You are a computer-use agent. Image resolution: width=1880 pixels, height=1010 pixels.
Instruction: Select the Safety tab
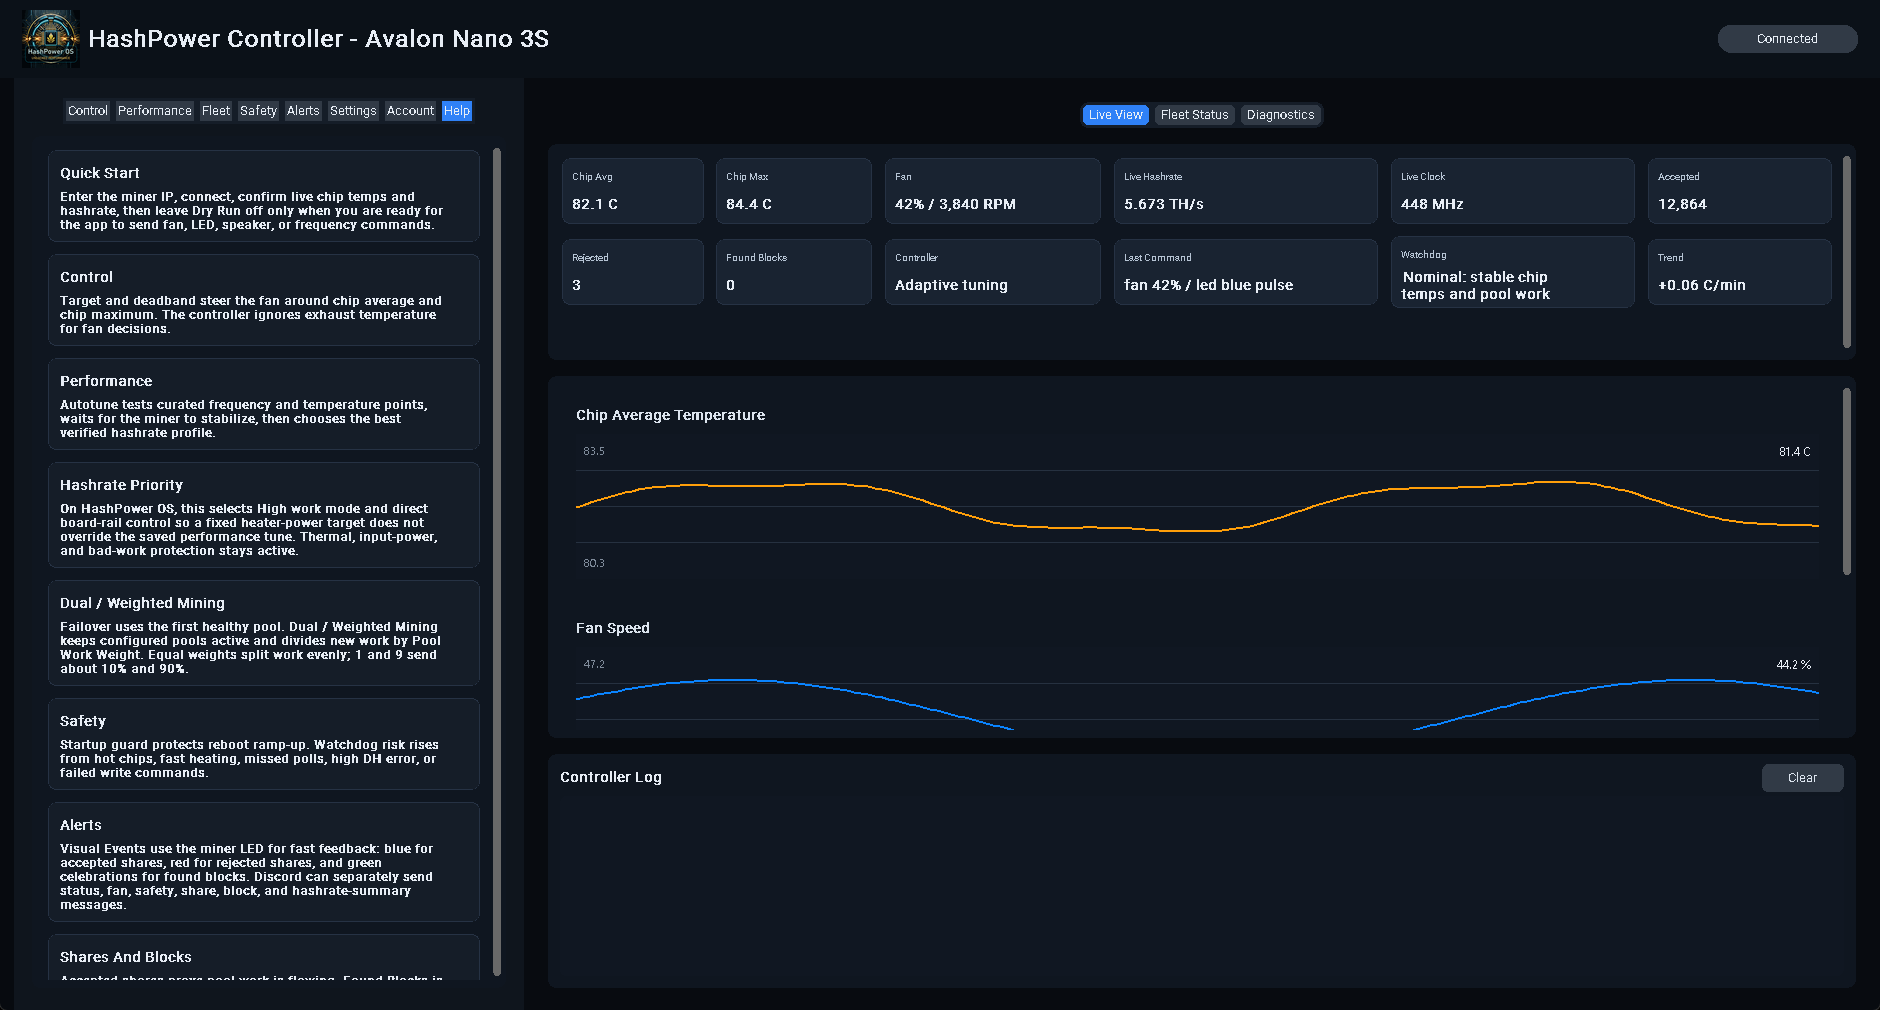pyautogui.click(x=258, y=111)
